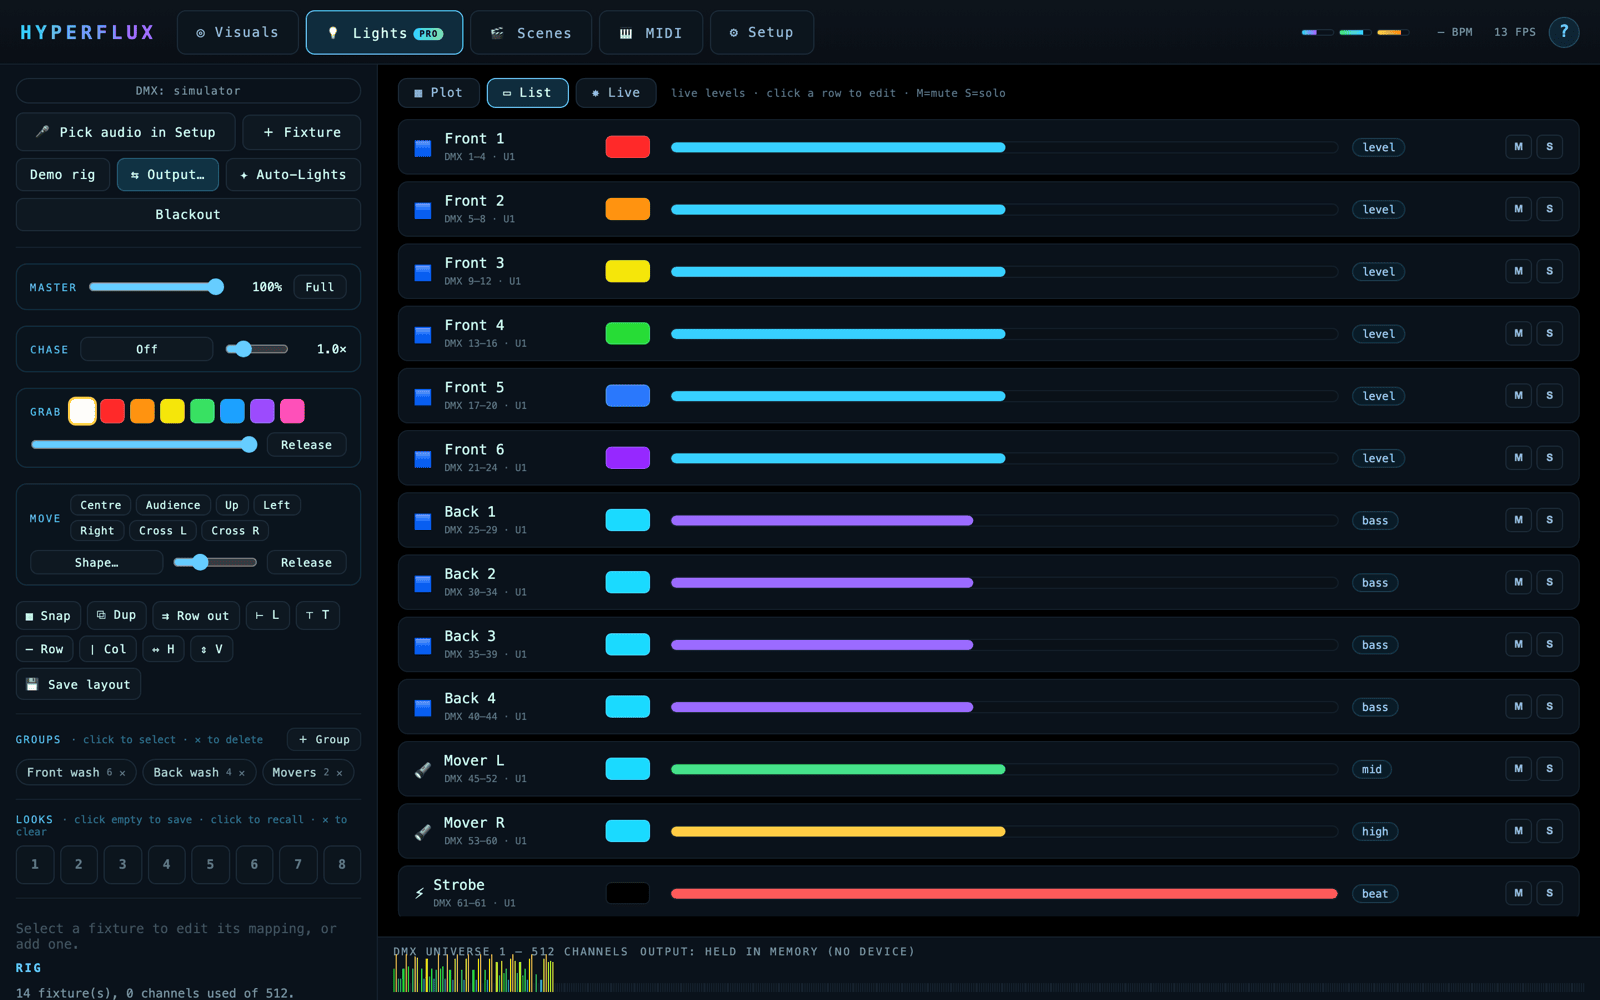Switch to Plot view
Viewport: 1600px width, 1000px height.
[438, 92]
